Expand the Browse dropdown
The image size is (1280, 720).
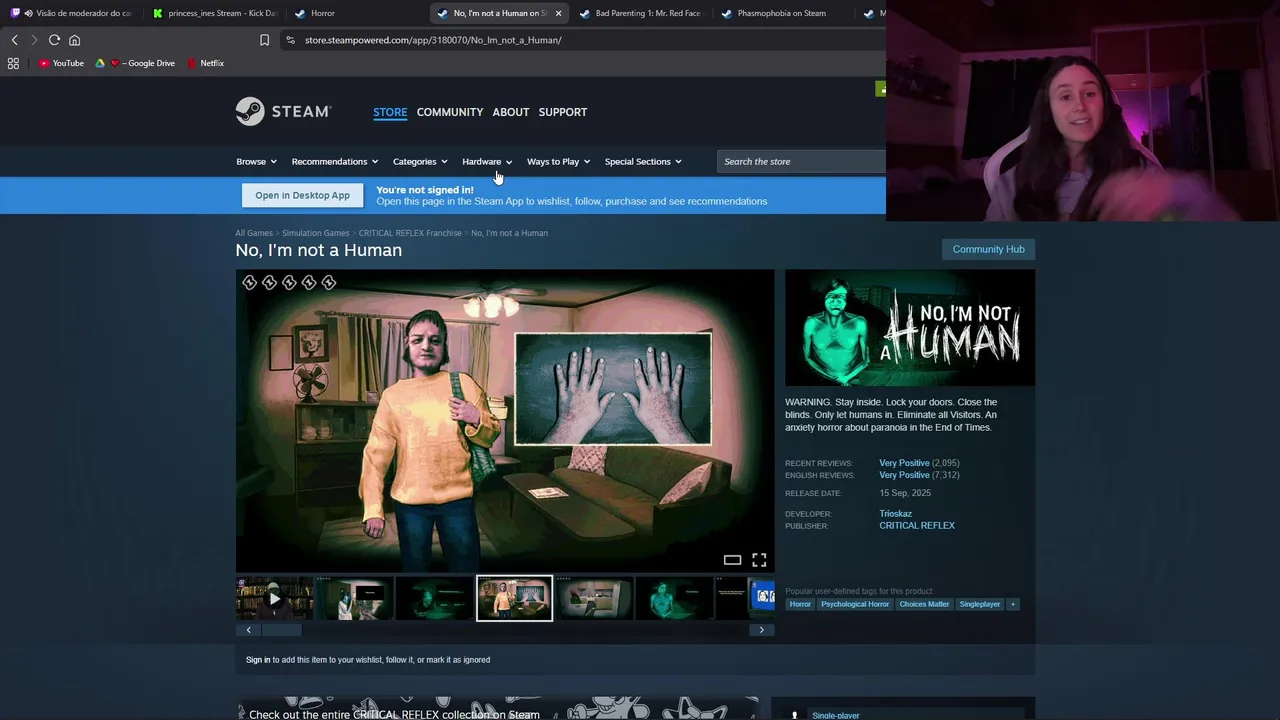[256, 161]
